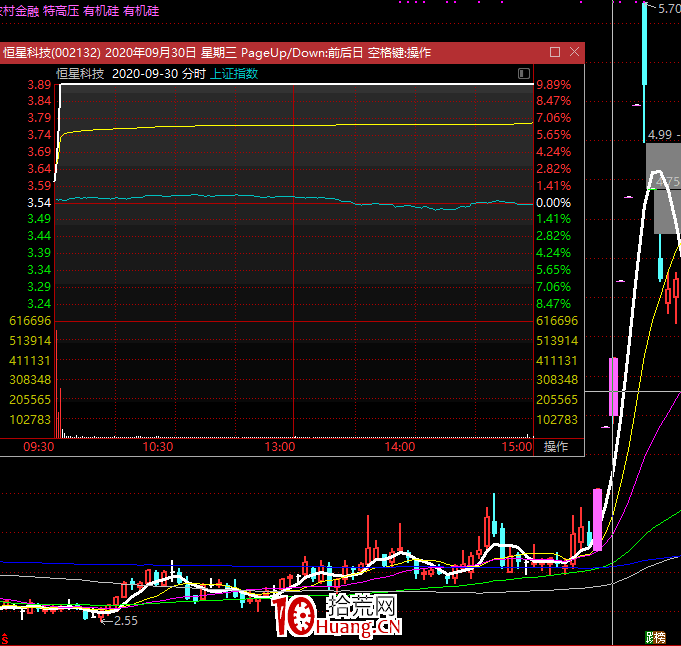This screenshot has height=646, width=681.
Task: Close the 恒星科技 intraday popup window
Action: [574, 51]
